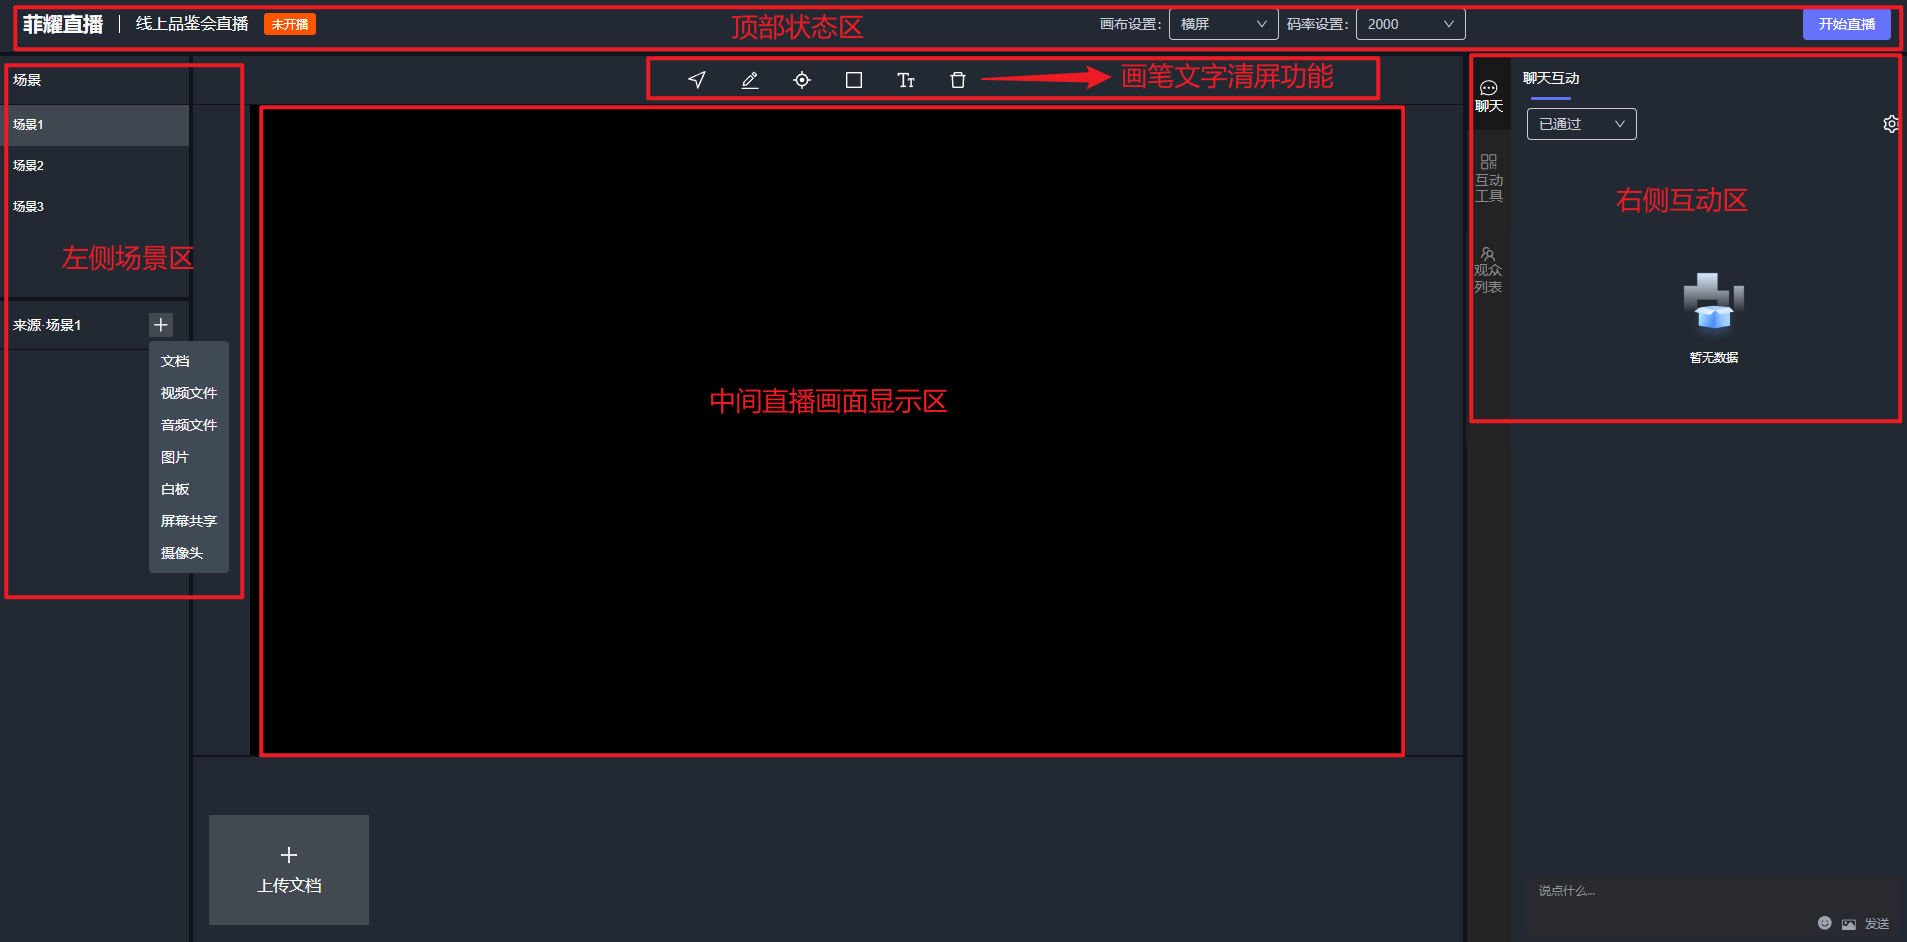Click the 上传文档 upload tile

(288, 869)
